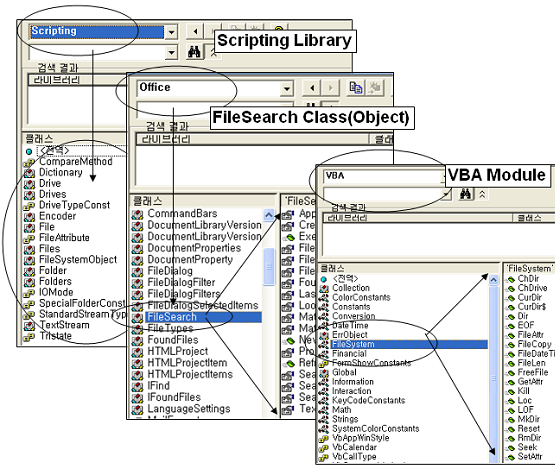Open search text dropdown arrow in Scripting window
Viewport: 555px width, 468px height.
tap(171, 53)
